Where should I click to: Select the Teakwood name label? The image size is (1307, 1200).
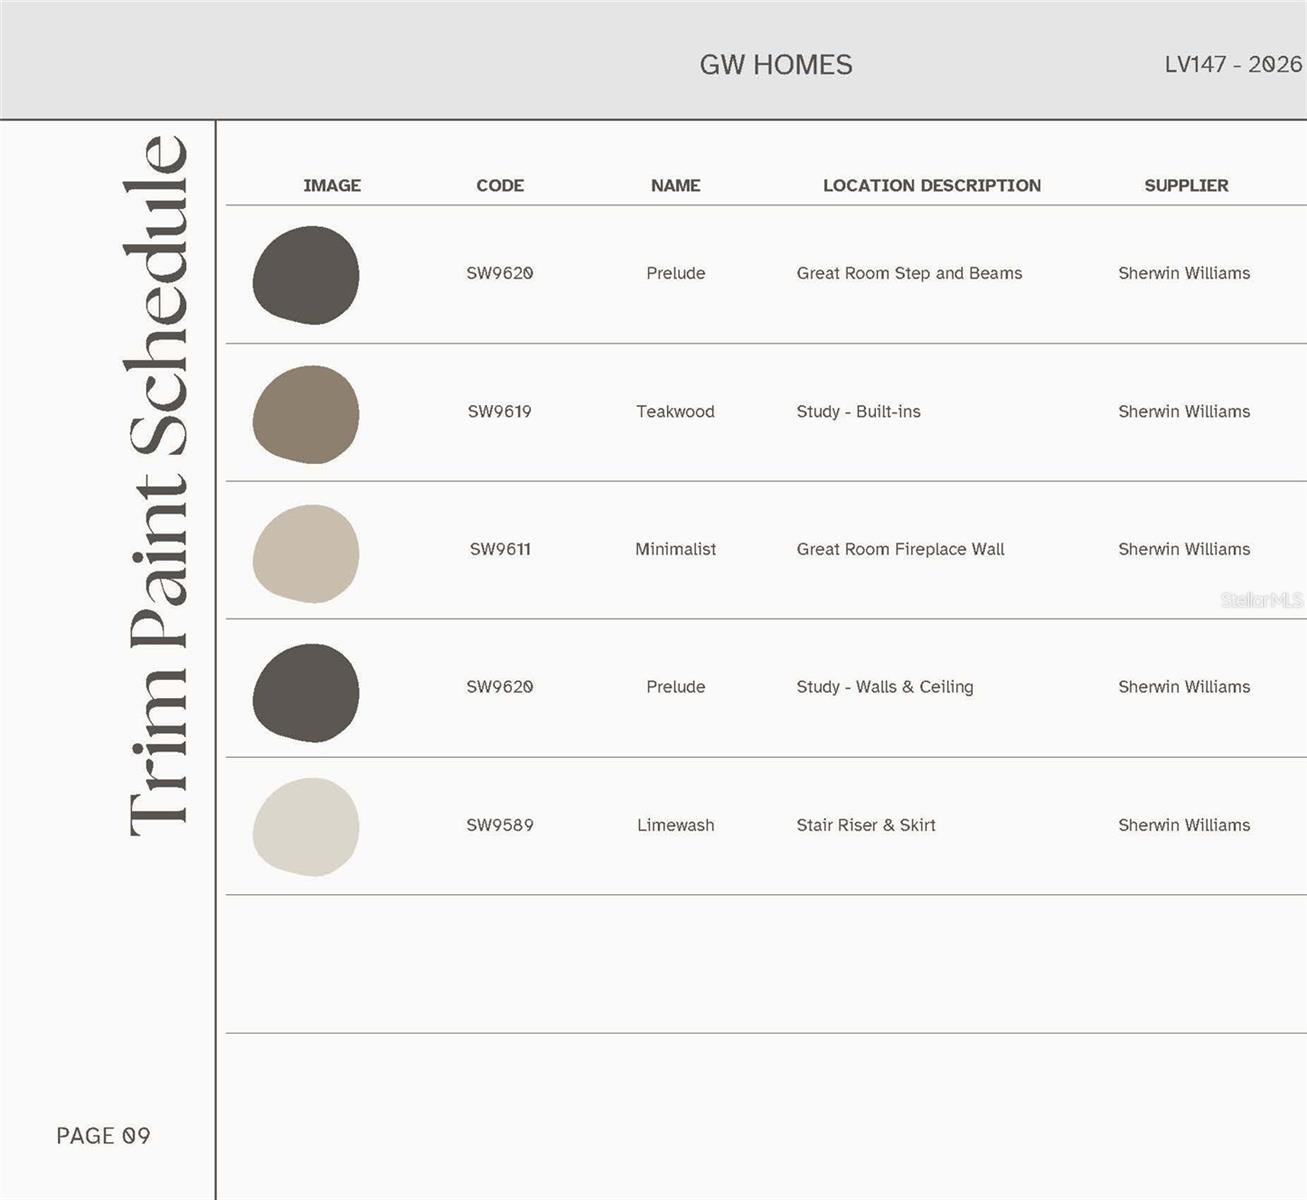676,411
